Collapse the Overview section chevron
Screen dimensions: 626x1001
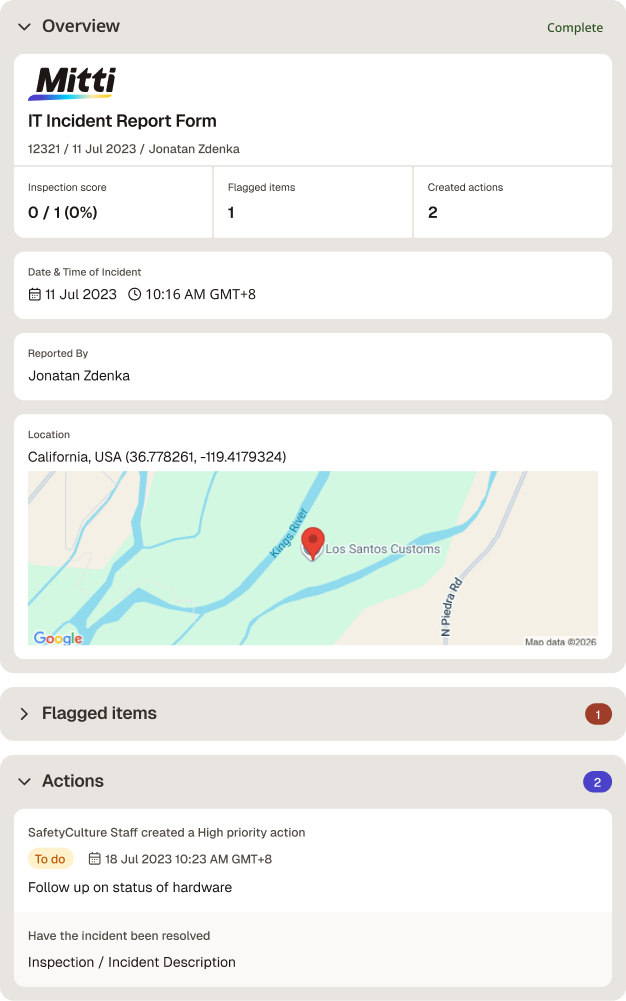24,27
